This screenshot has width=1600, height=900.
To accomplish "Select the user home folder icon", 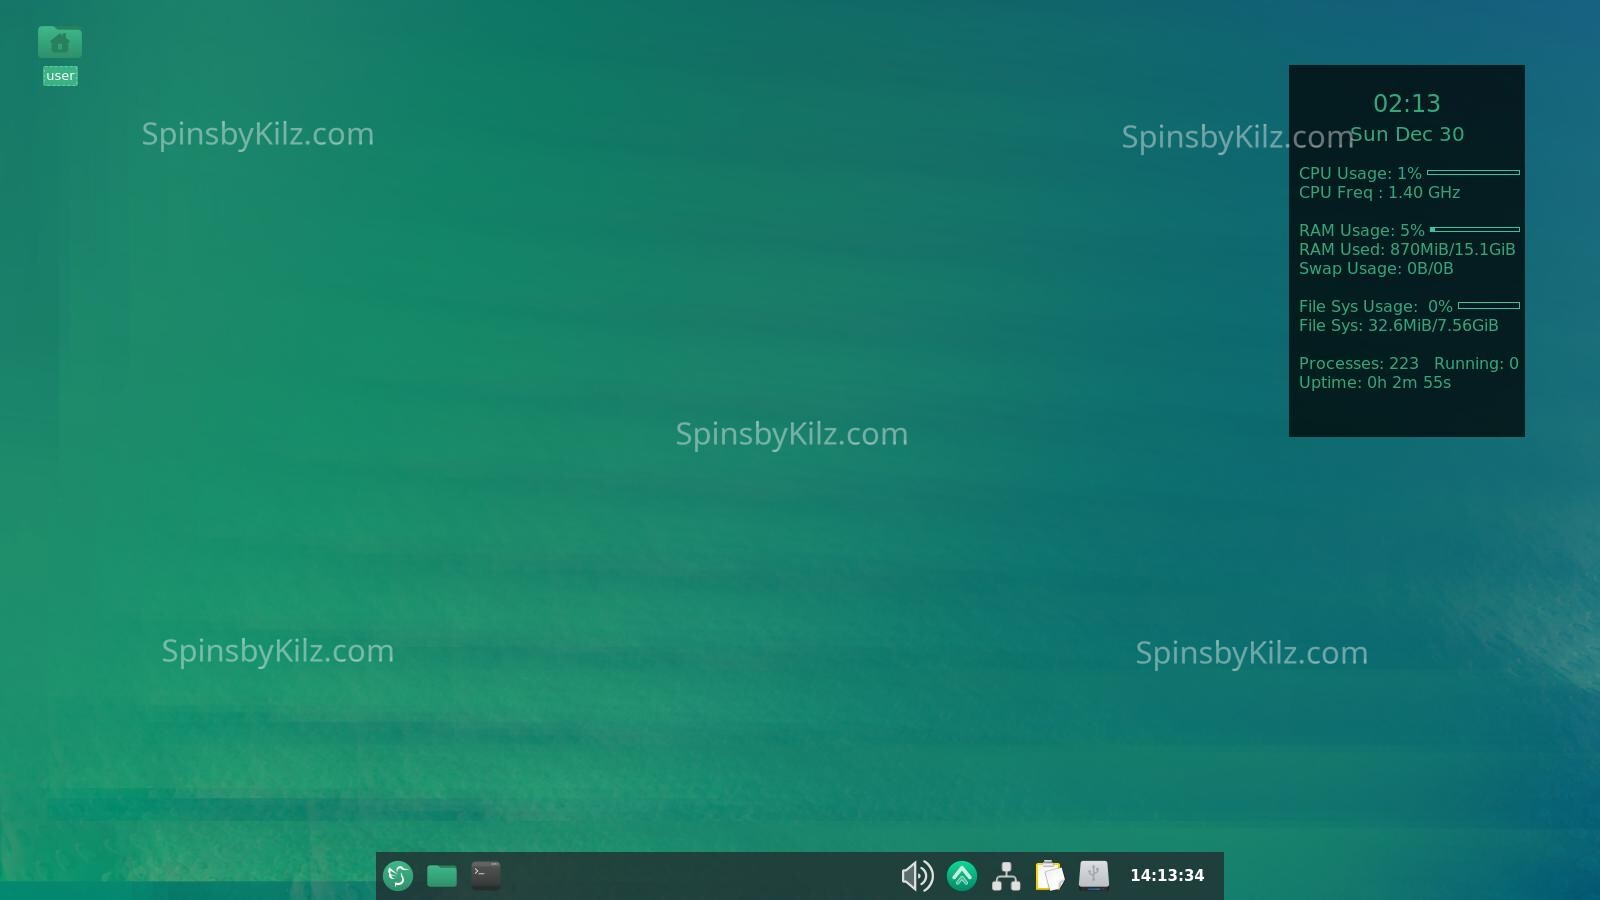I will coord(60,43).
